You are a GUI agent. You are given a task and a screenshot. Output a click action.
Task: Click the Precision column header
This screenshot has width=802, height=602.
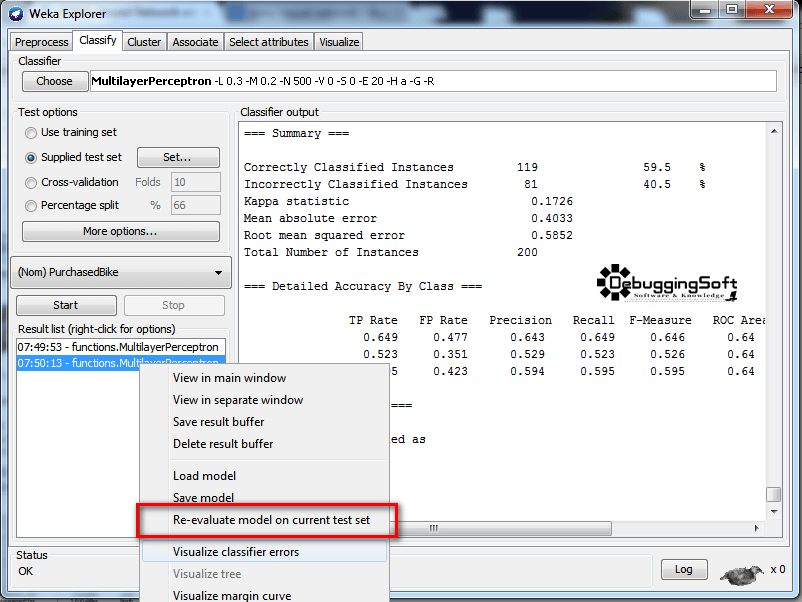pos(521,321)
